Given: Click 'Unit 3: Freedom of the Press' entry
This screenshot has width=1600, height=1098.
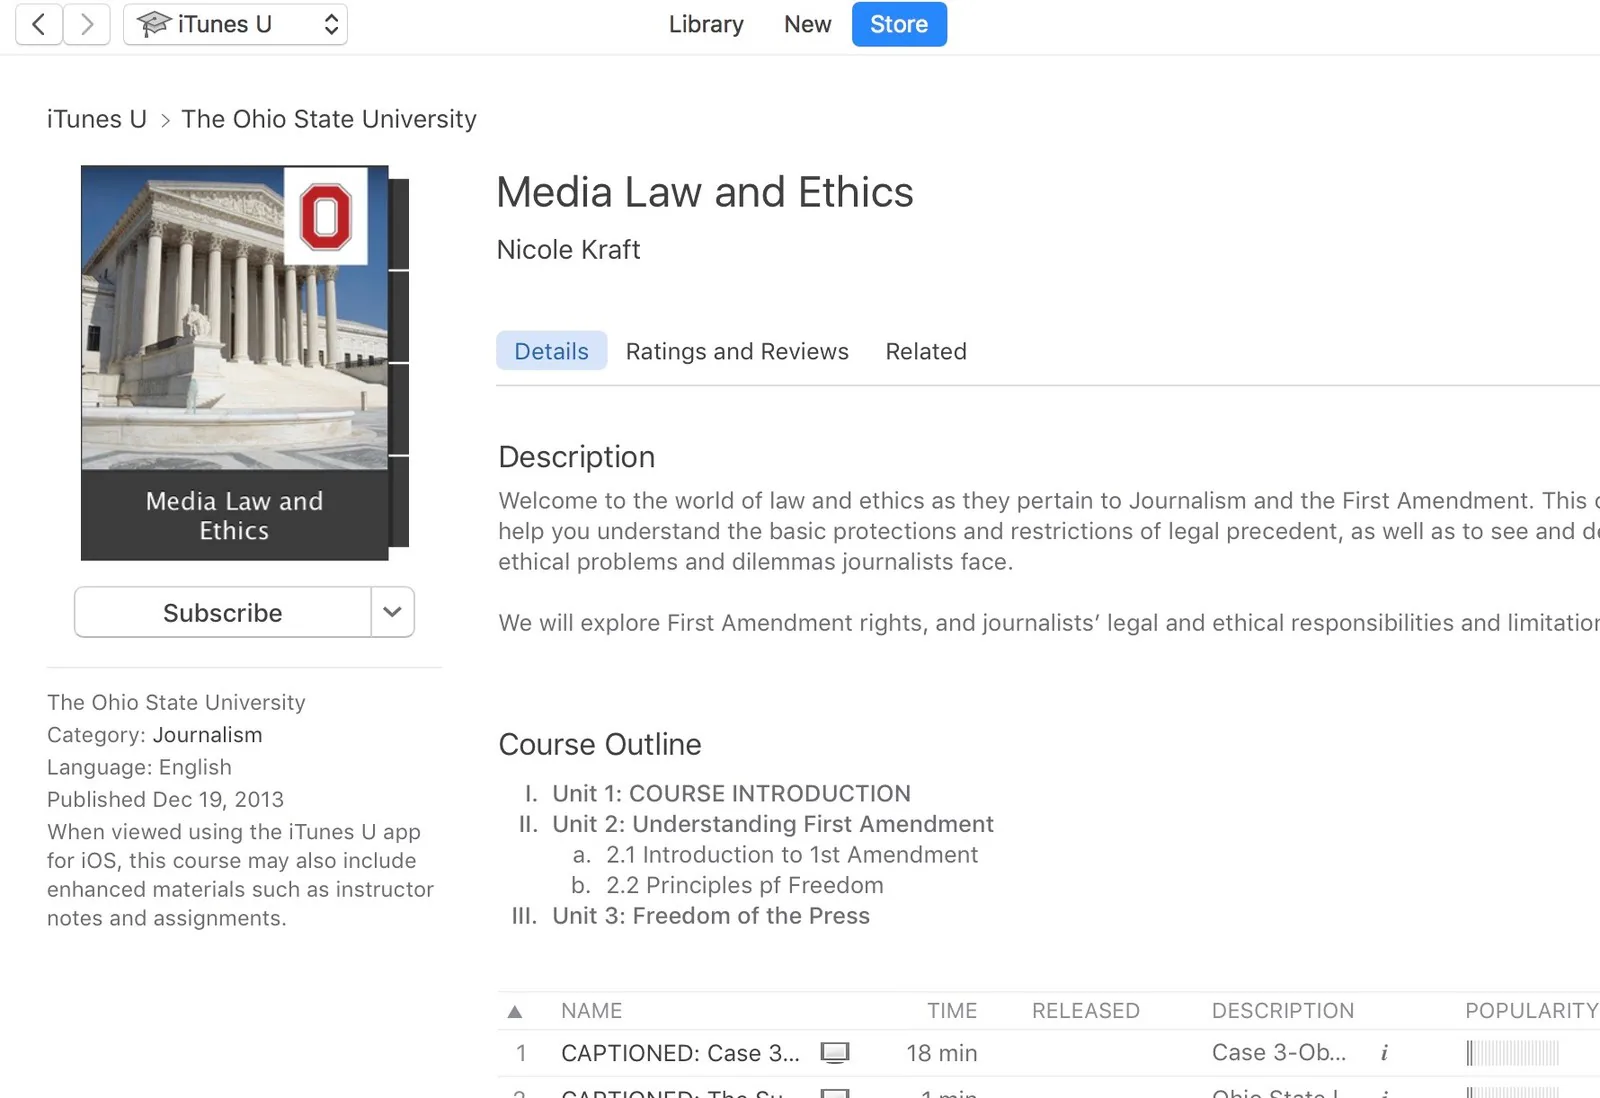Looking at the screenshot, I should coord(711,916).
